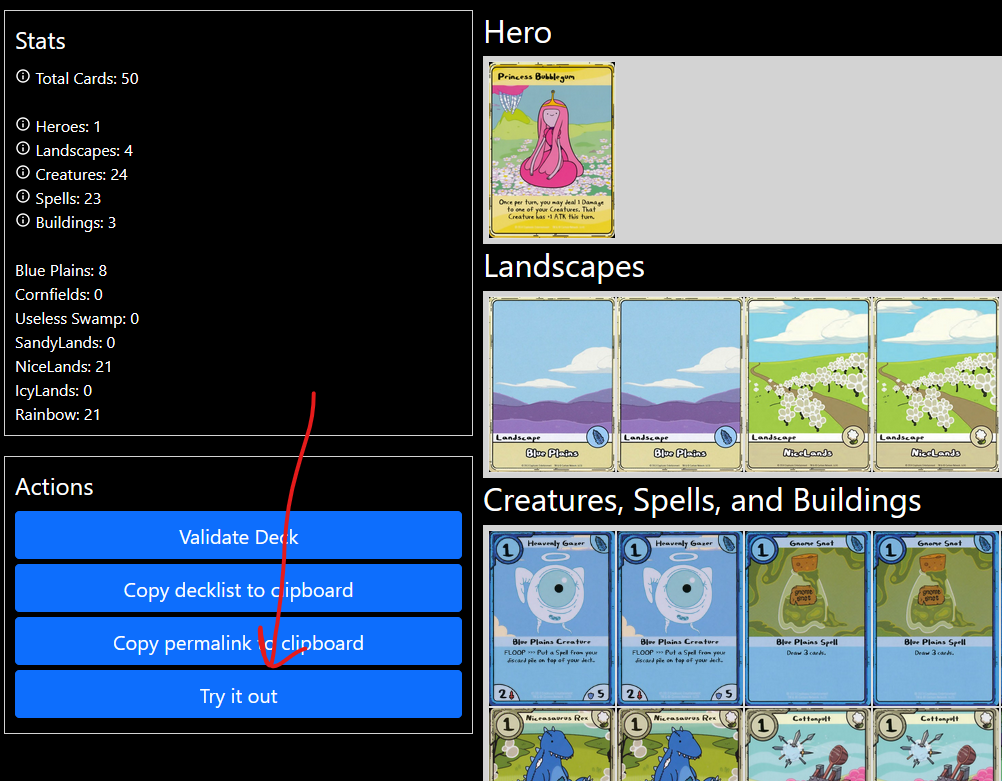
Task: Click the first NiceLands landscape card
Action: point(808,384)
